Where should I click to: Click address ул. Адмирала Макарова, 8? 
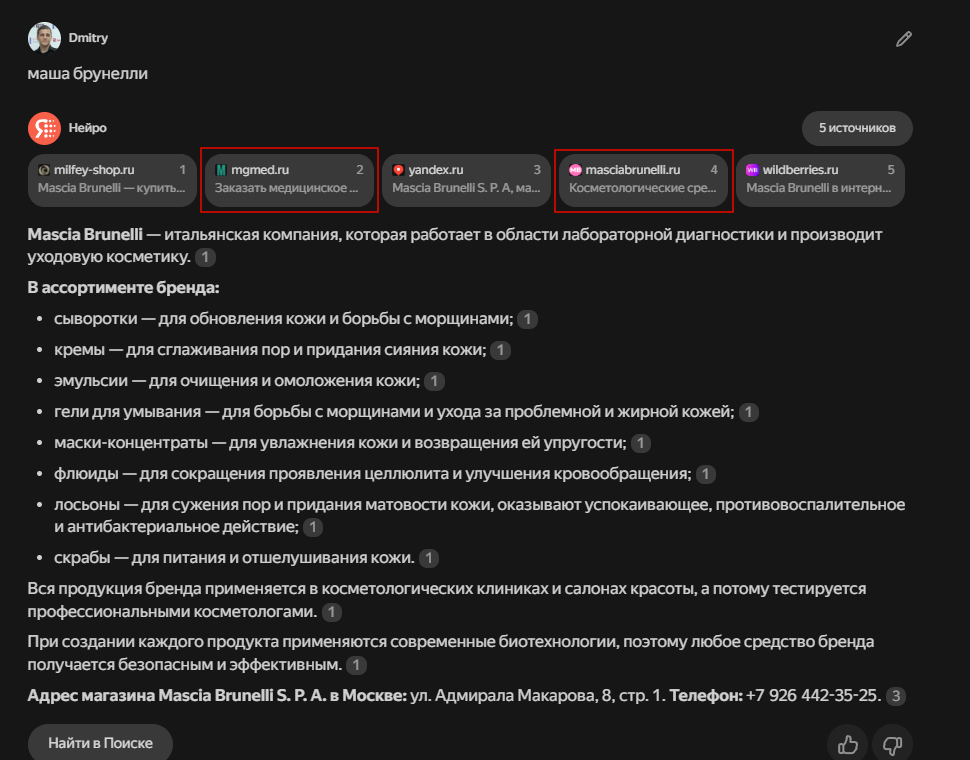[511, 696]
